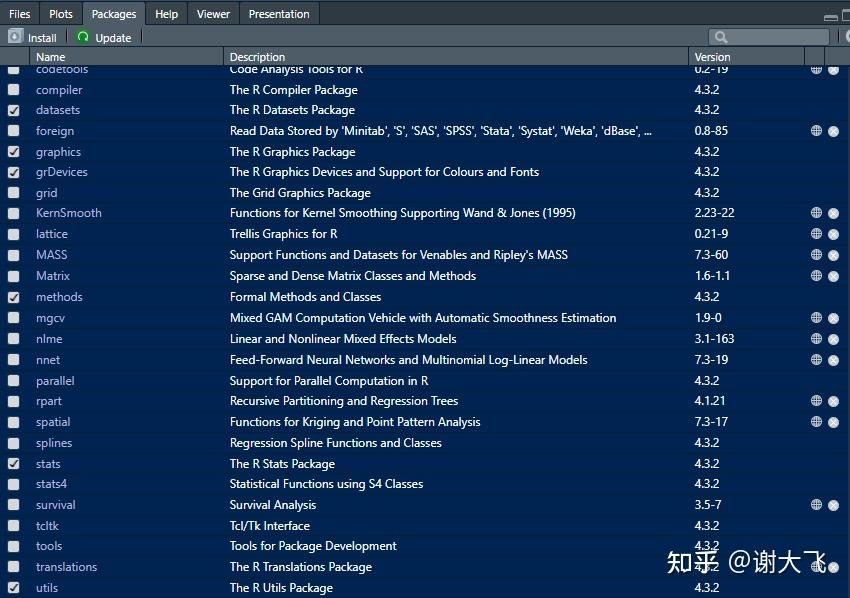The width and height of the screenshot is (850, 598).
Task: Open globe icon next to Matrix package
Action: [816, 275]
